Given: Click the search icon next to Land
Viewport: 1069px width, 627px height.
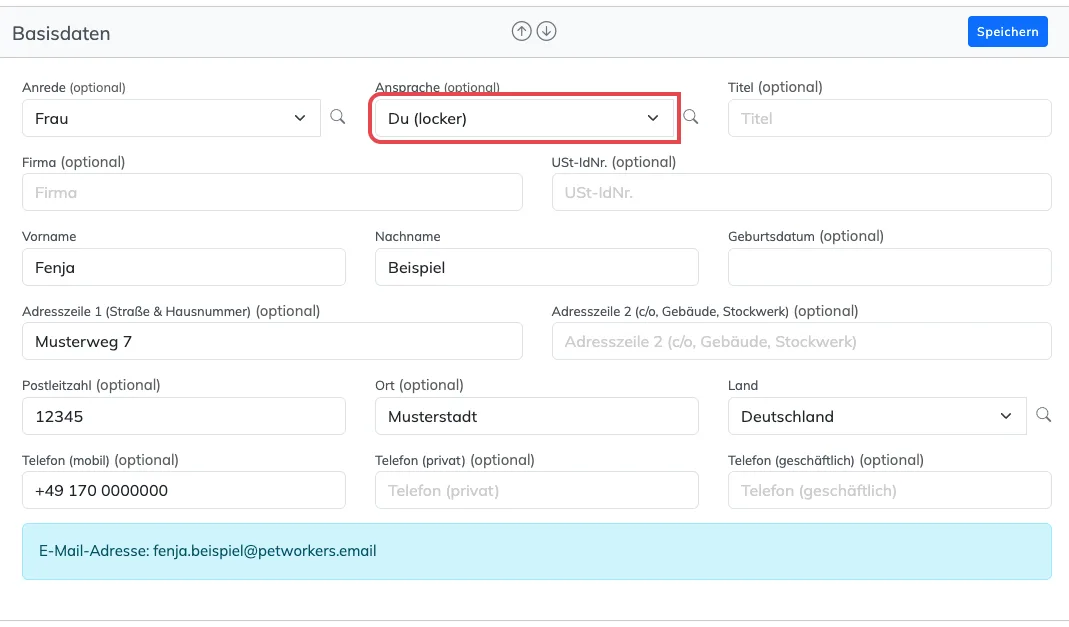Looking at the screenshot, I should click(x=1043, y=414).
